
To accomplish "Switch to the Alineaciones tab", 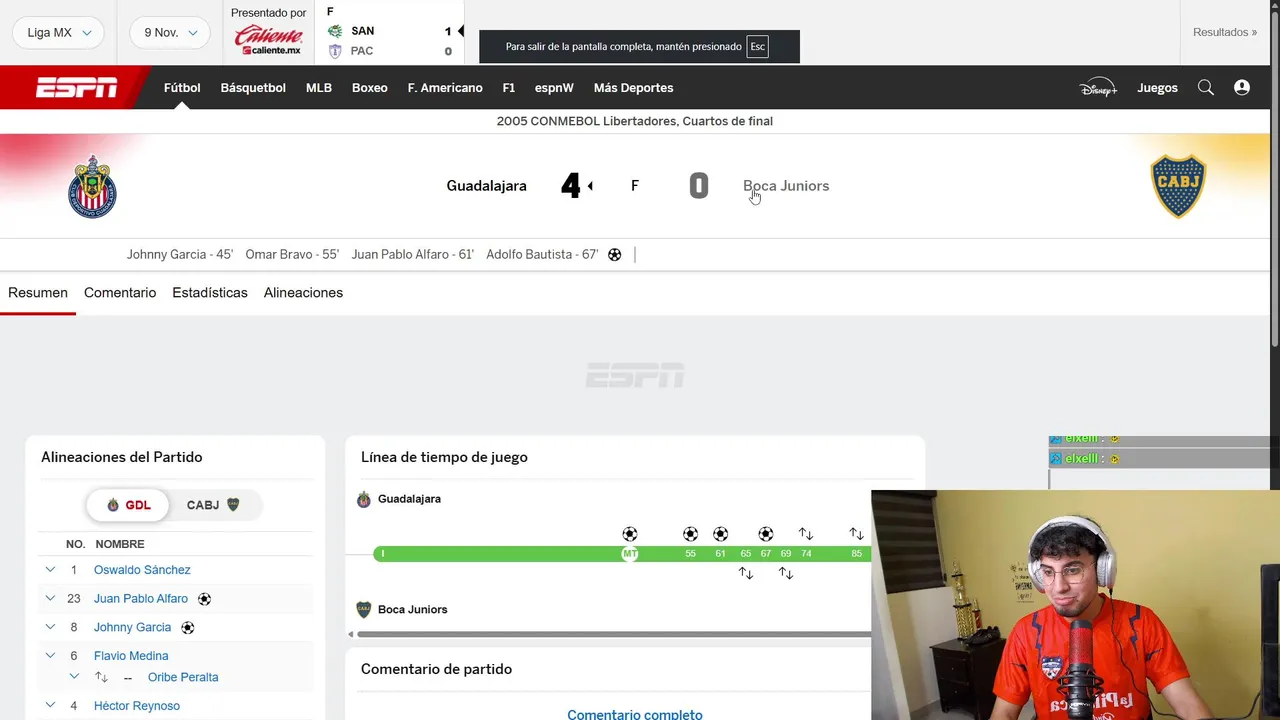I will tap(303, 293).
